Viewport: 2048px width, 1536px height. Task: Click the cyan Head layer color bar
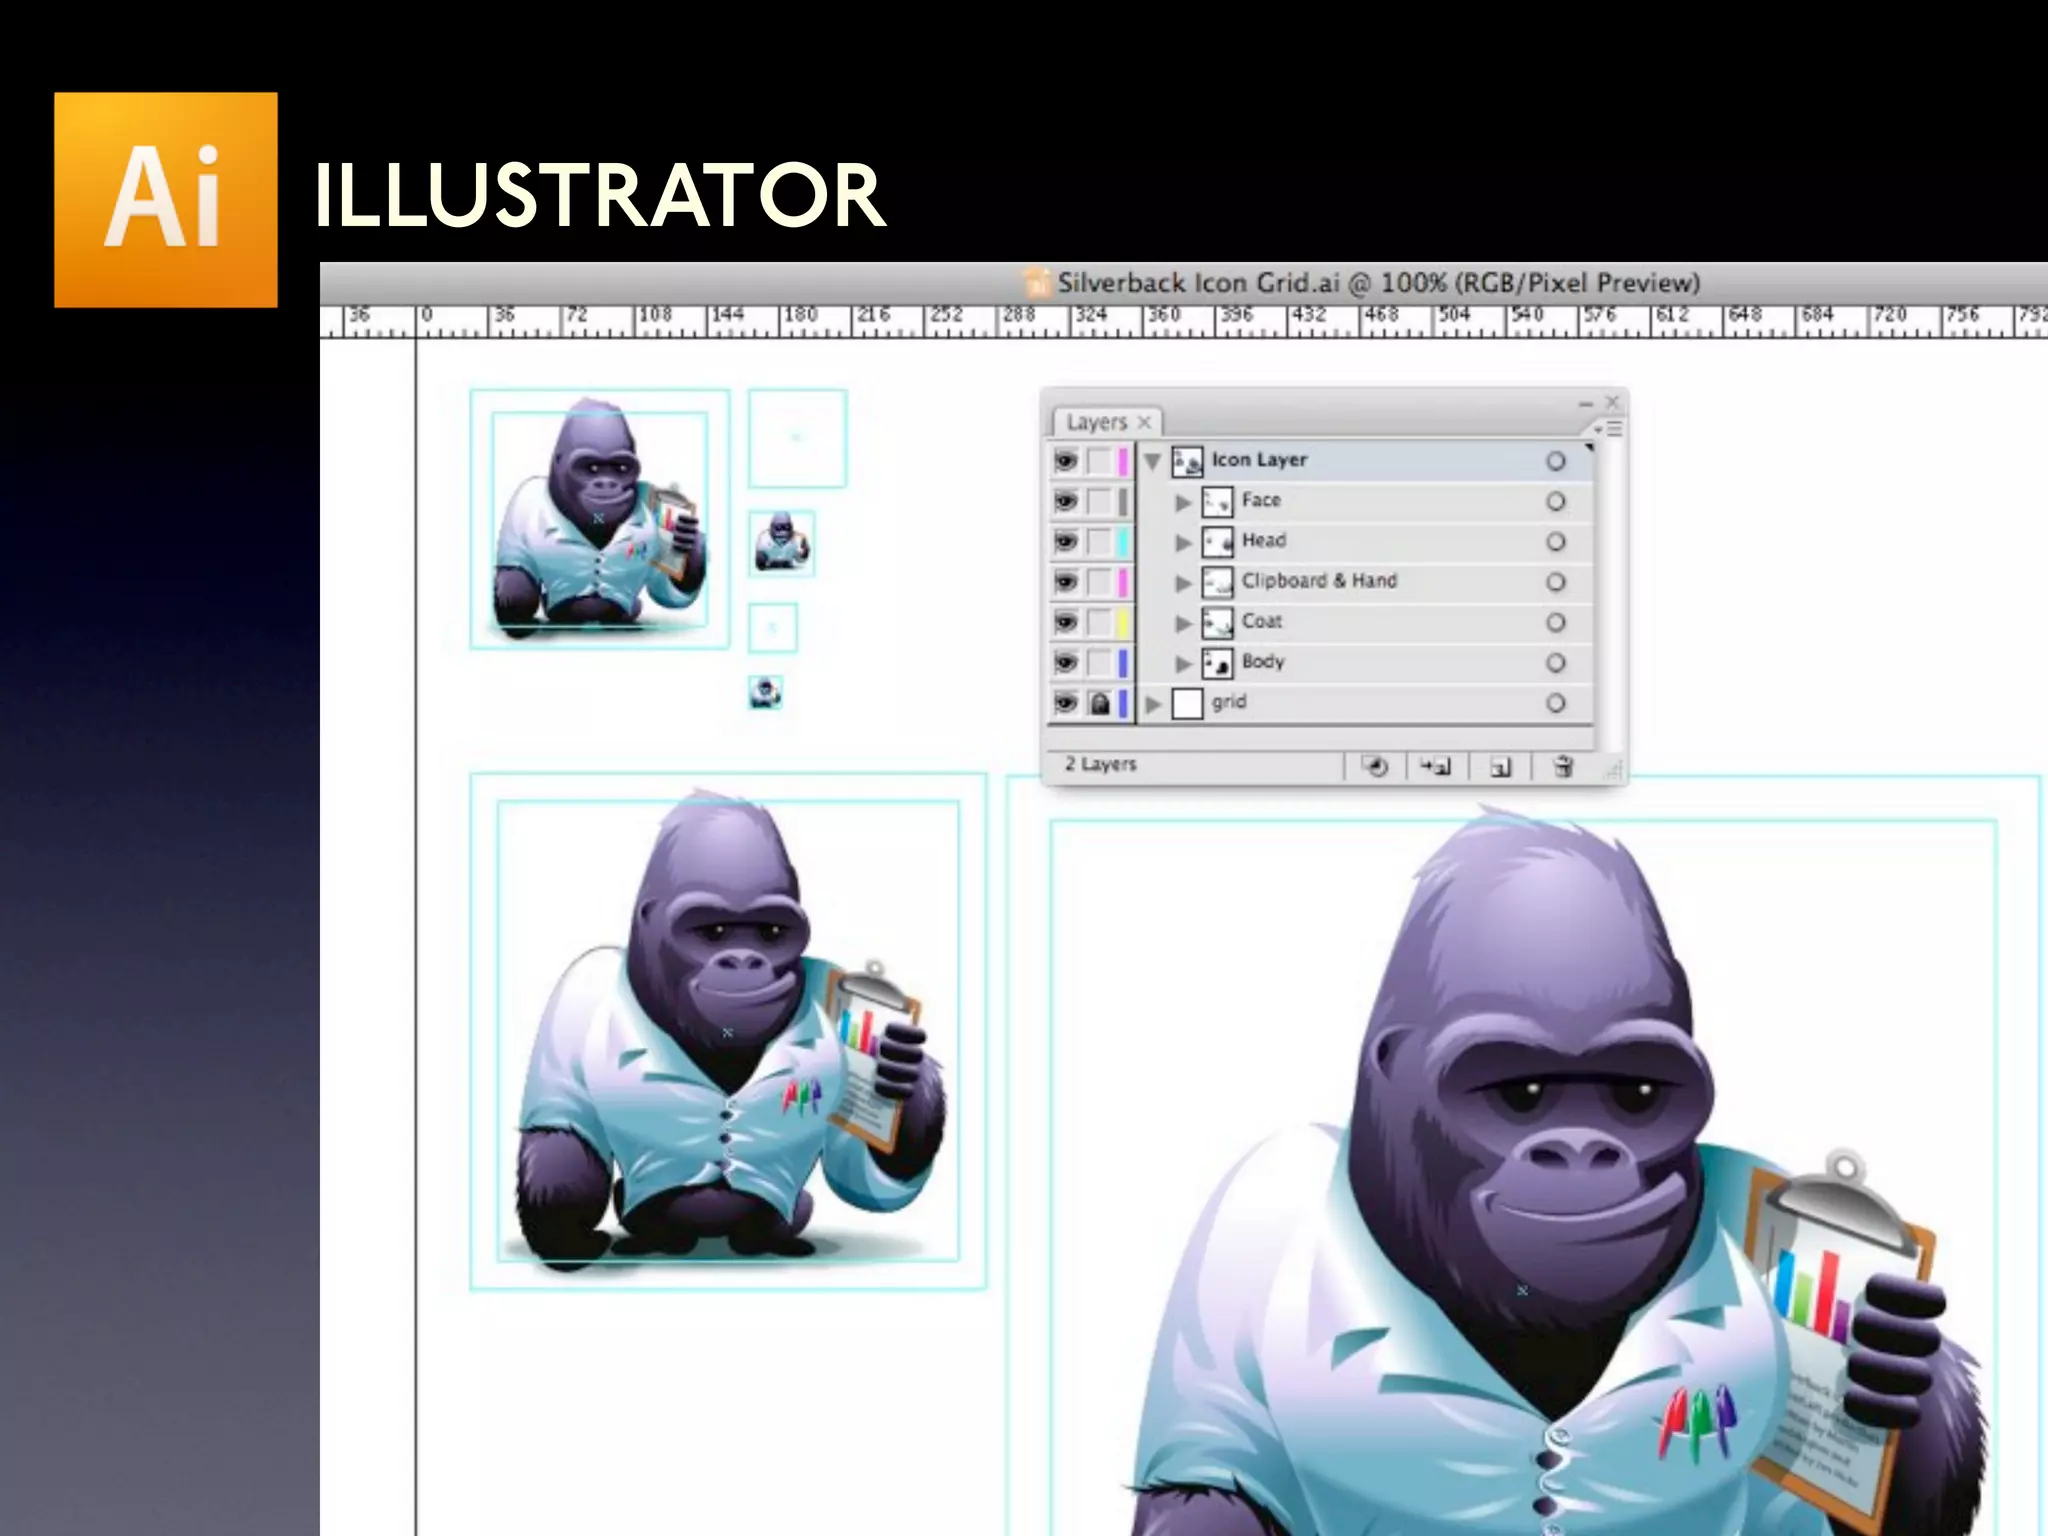[1123, 542]
